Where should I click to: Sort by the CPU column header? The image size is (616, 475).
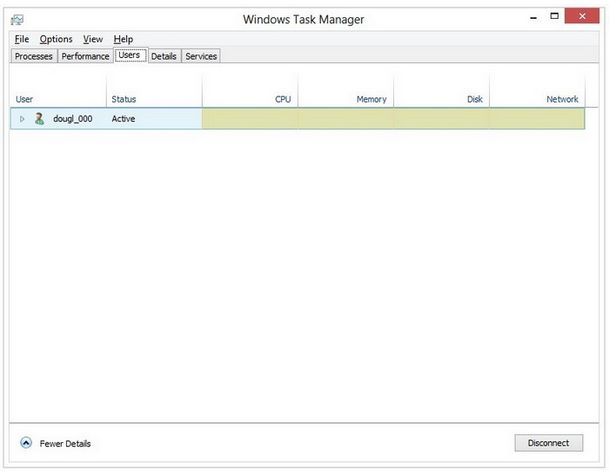click(x=250, y=90)
